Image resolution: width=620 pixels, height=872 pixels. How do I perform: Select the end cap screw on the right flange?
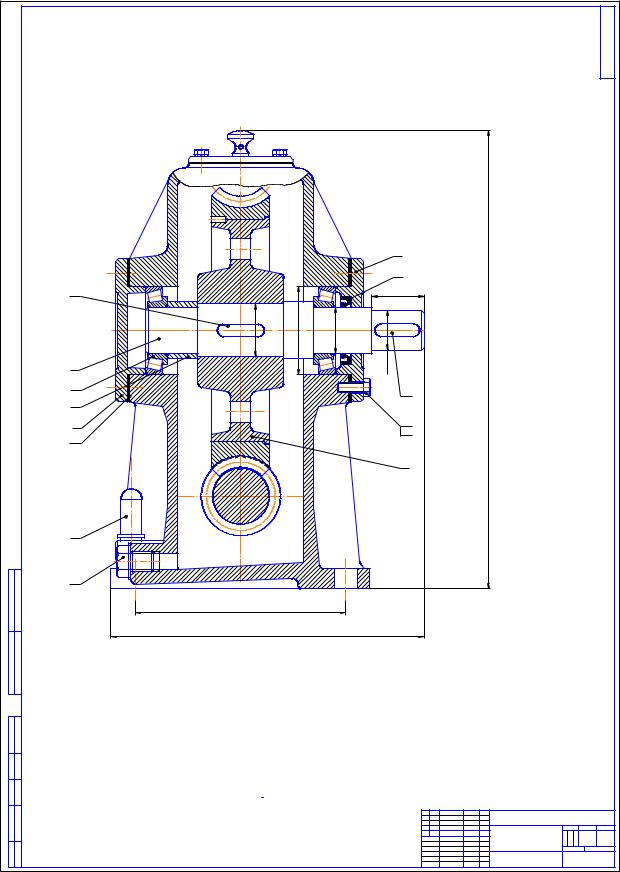click(354, 387)
